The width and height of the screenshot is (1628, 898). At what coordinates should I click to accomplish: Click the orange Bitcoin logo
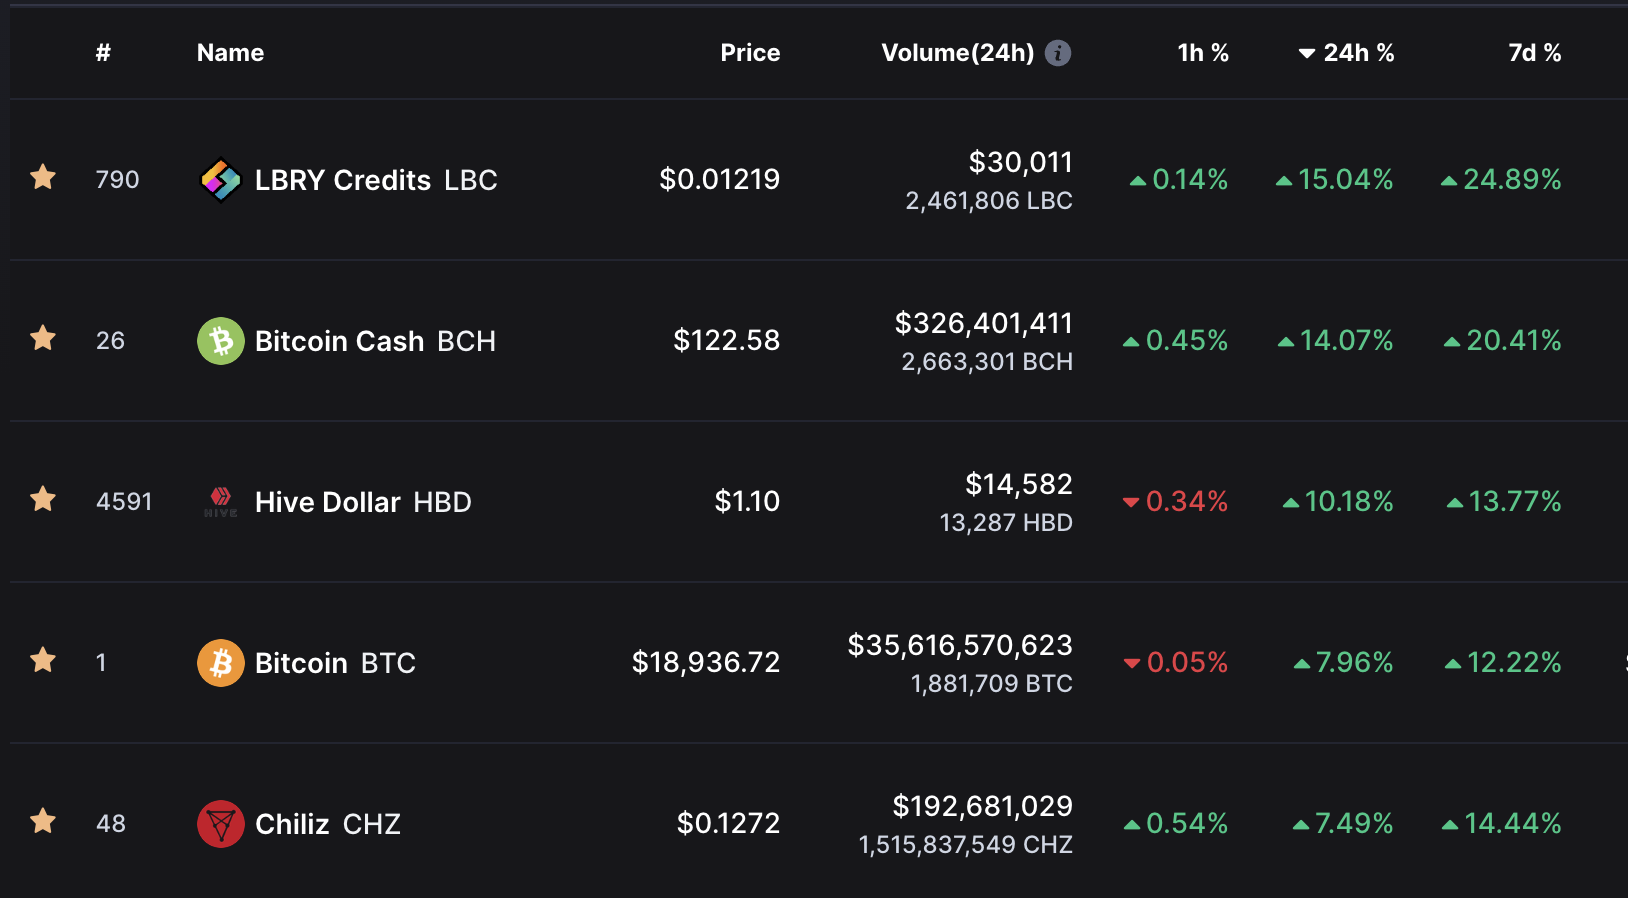click(221, 663)
